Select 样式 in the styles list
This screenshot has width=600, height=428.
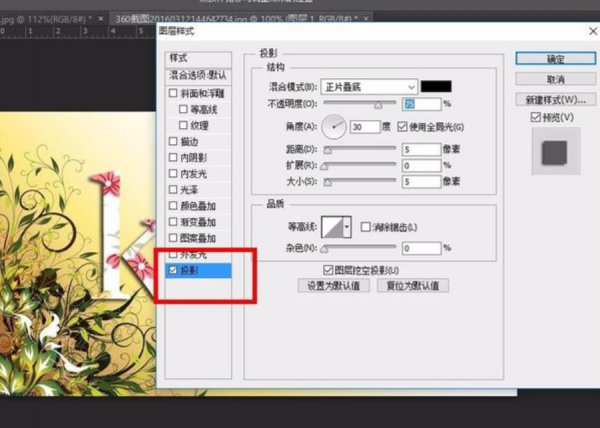(x=198, y=59)
